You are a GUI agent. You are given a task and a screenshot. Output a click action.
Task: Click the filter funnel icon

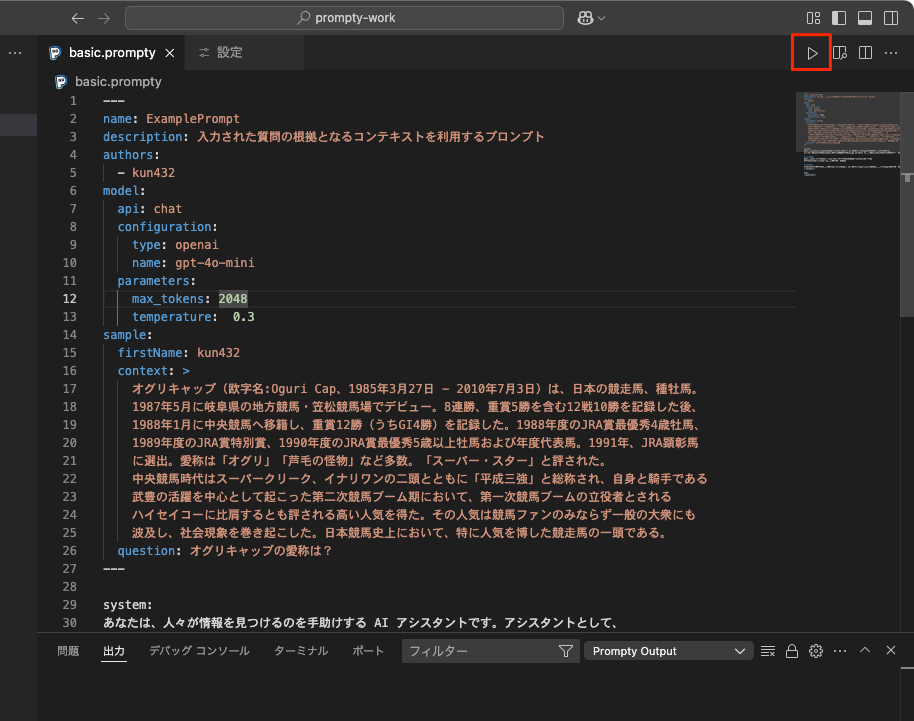tap(565, 651)
